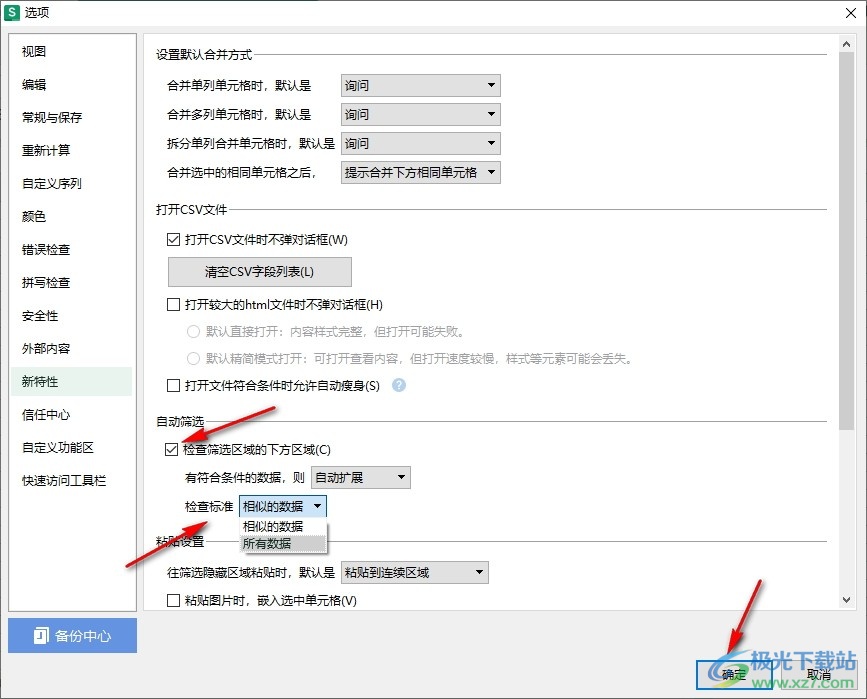
Task: Enable 打开文件符合条件时允许自动瘦身 checkbox
Action: pyautogui.click(x=173, y=385)
